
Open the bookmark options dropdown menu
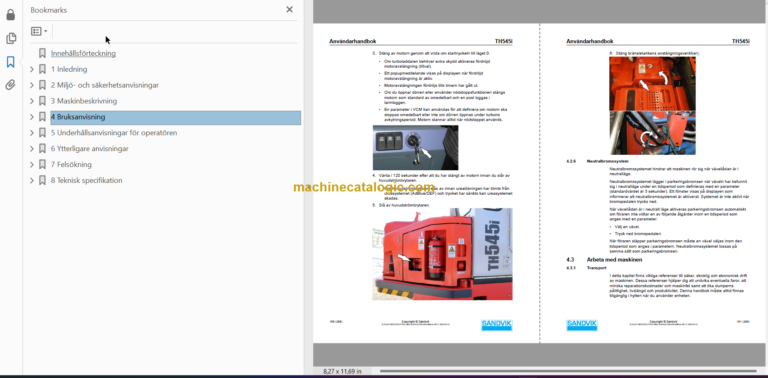(39, 31)
